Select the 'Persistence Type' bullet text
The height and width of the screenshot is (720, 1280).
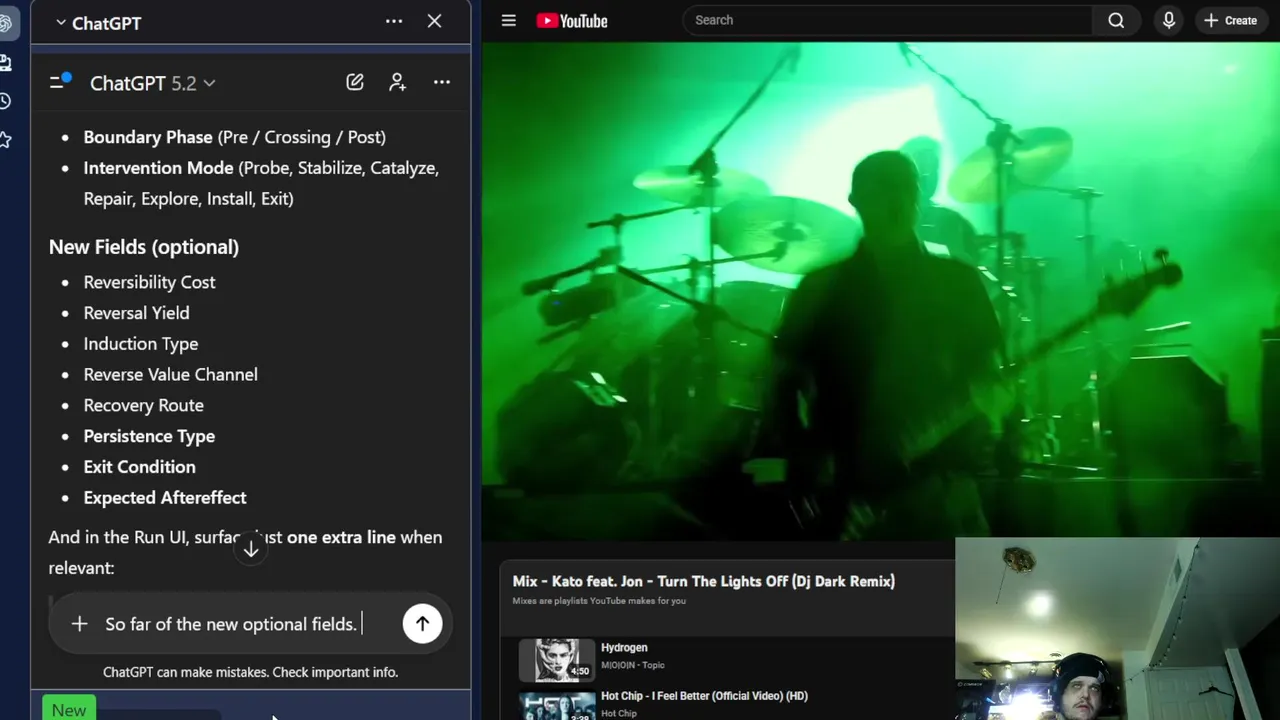click(149, 436)
